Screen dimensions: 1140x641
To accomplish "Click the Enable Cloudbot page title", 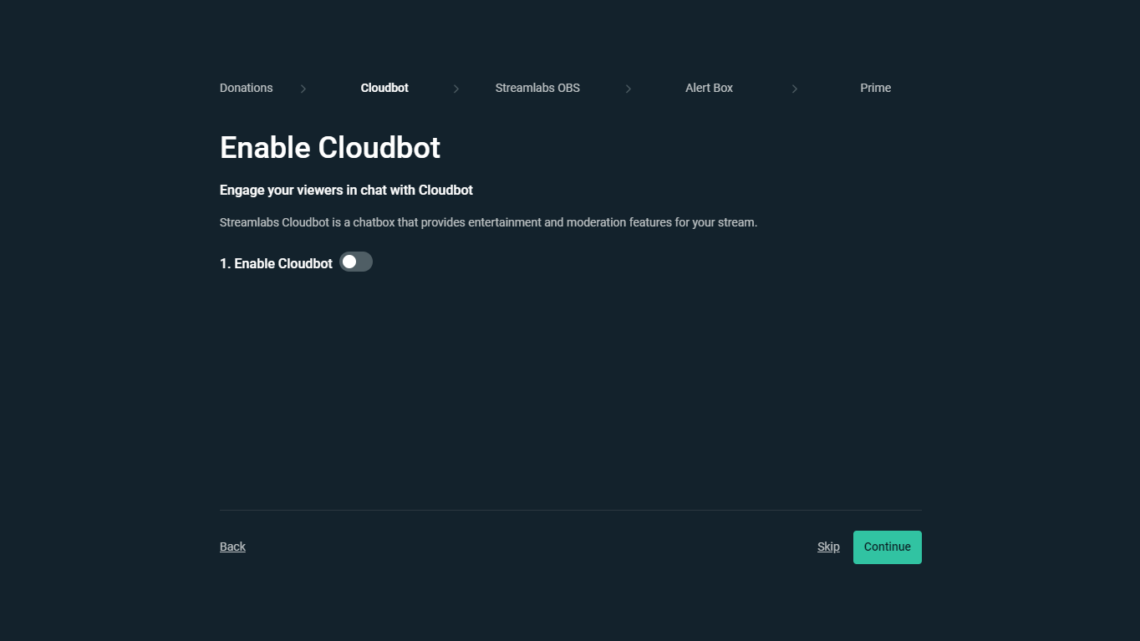I will [x=330, y=147].
